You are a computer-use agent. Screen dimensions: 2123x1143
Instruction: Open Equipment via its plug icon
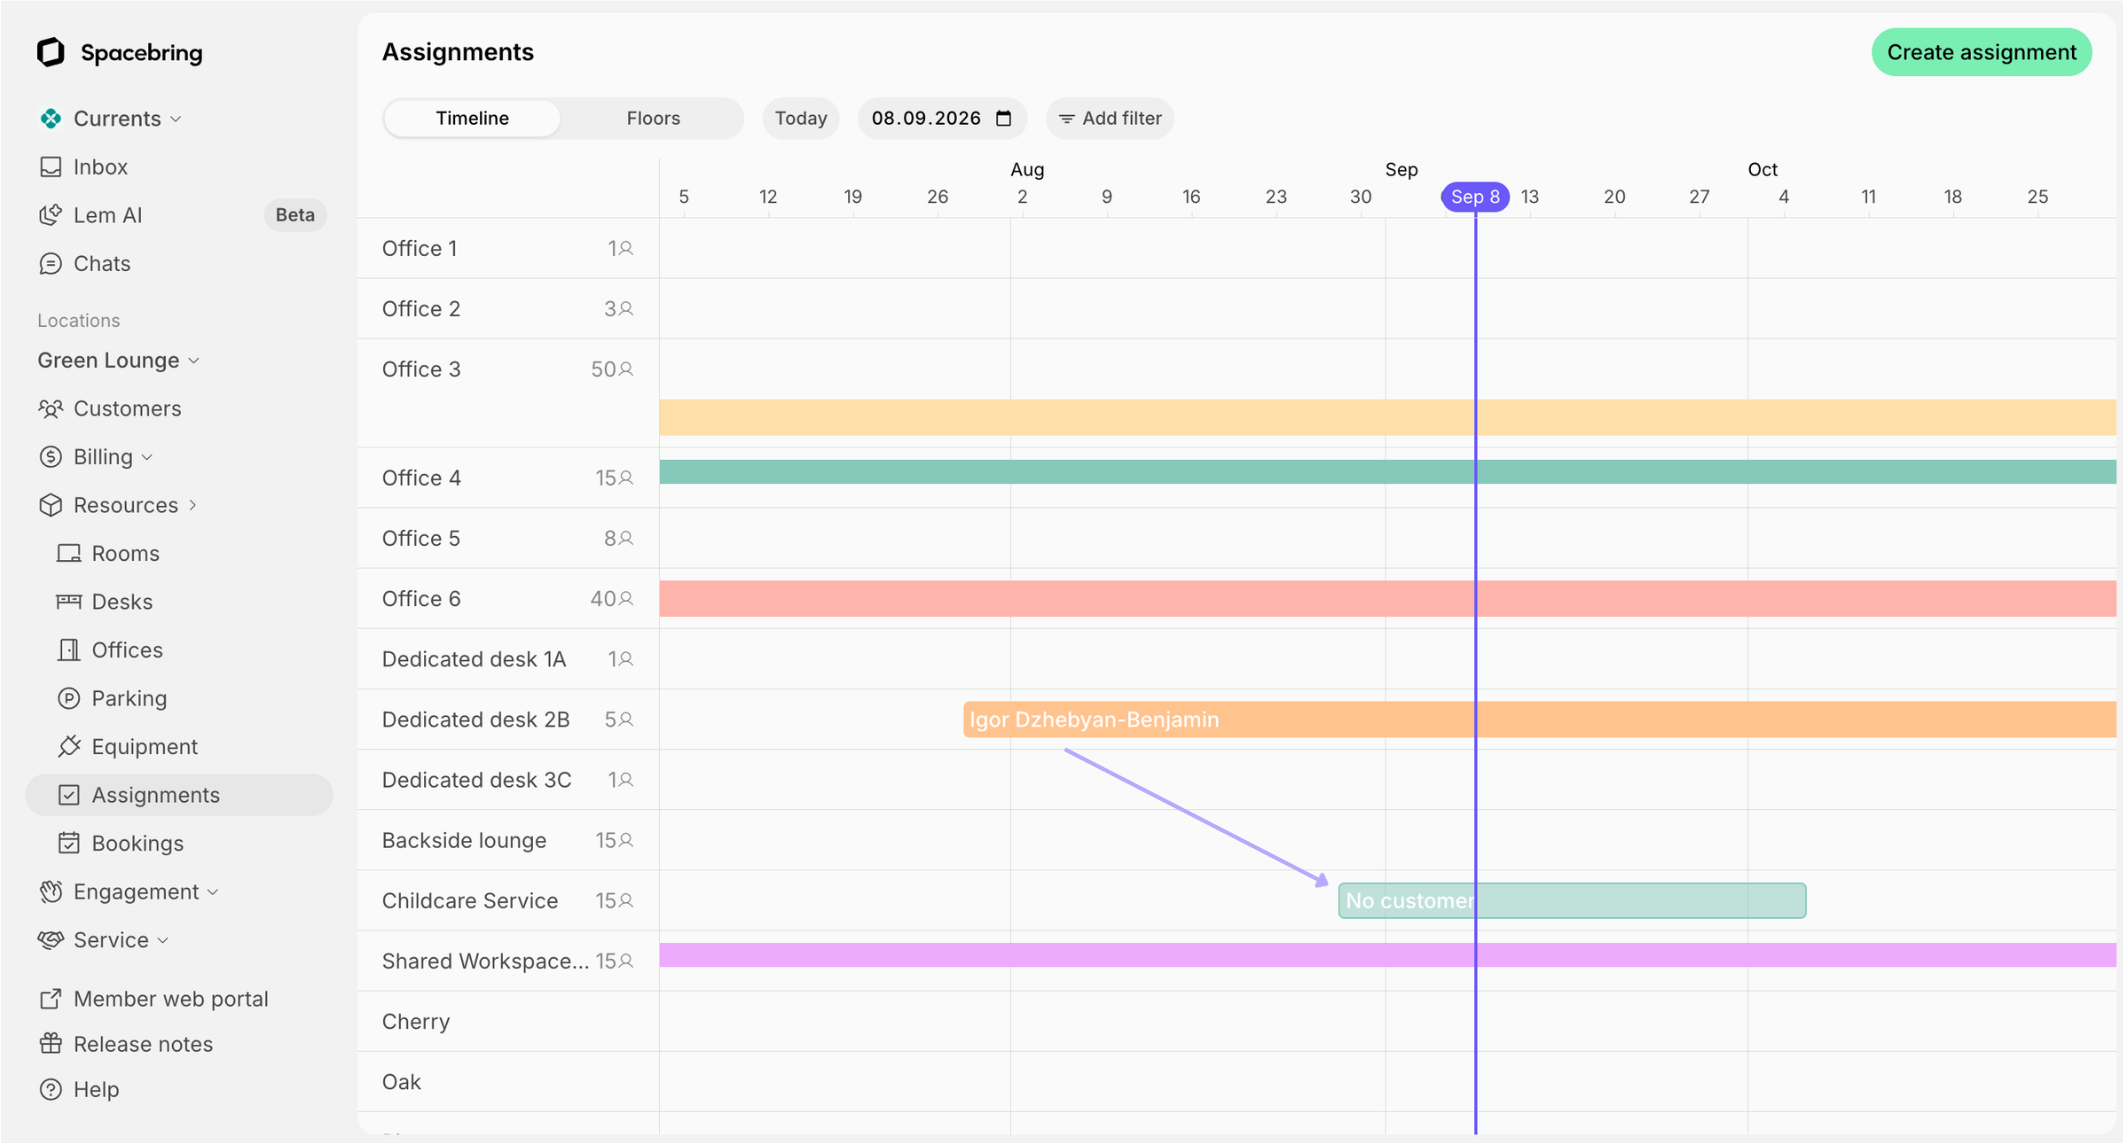69,746
